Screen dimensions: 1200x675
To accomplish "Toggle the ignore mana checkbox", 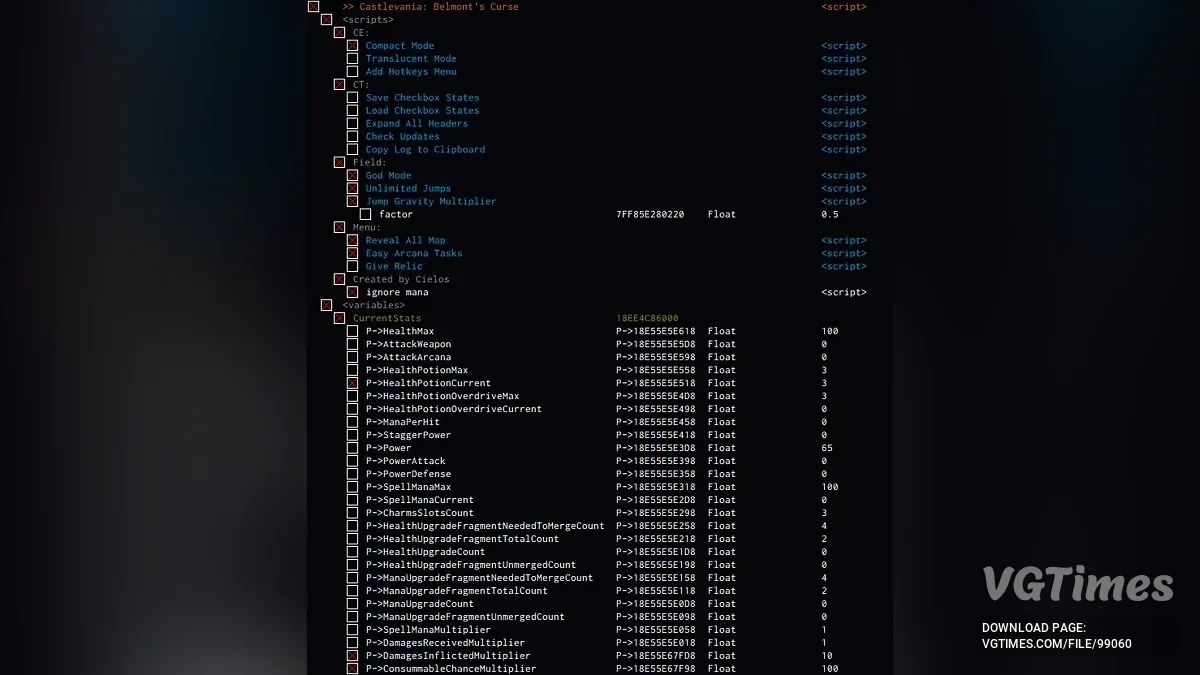I will tap(352, 293).
